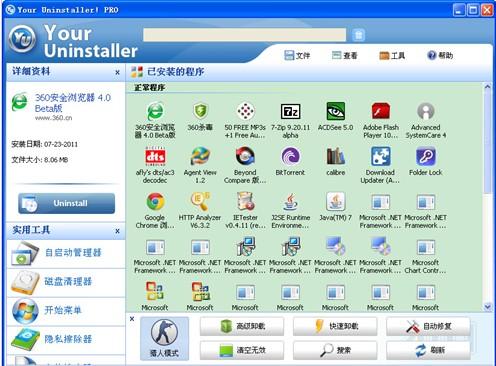Select the HTTP Analyzer V6.3.2 icon
496x366 pixels.
pyautogui.click(x=200, y=201)
